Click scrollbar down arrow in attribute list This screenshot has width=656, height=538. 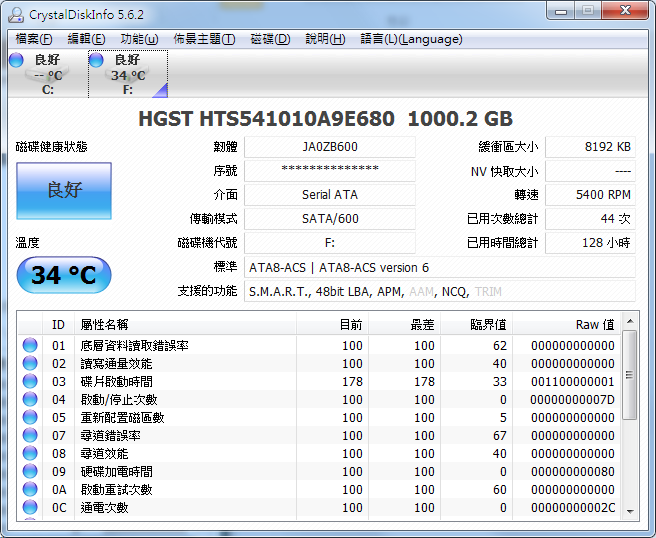coord(629,511)
